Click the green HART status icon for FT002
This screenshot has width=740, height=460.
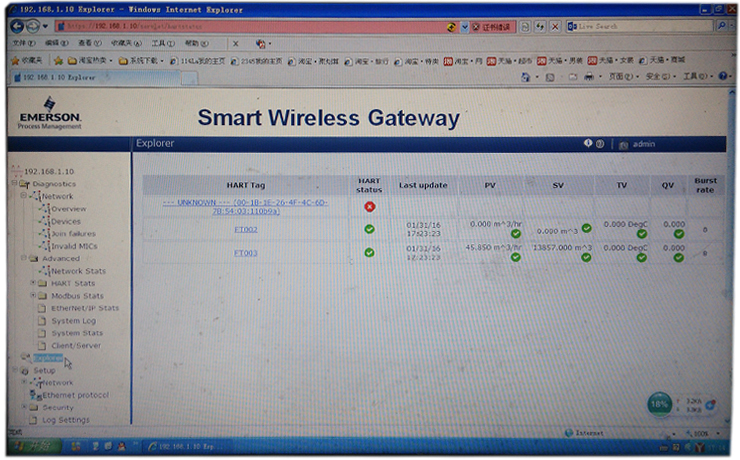(x=369, y=229)
